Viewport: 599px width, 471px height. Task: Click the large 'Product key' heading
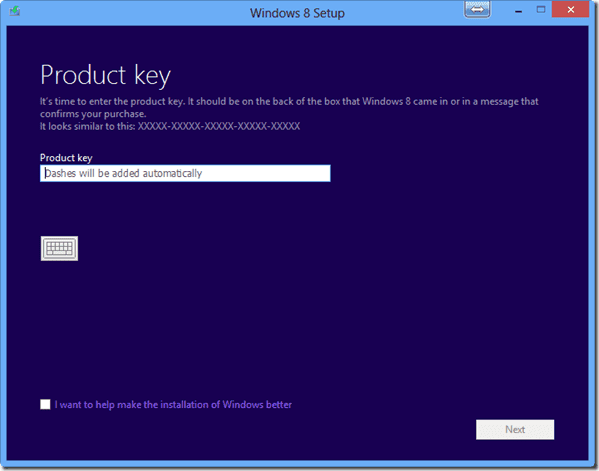click(105, 75)
